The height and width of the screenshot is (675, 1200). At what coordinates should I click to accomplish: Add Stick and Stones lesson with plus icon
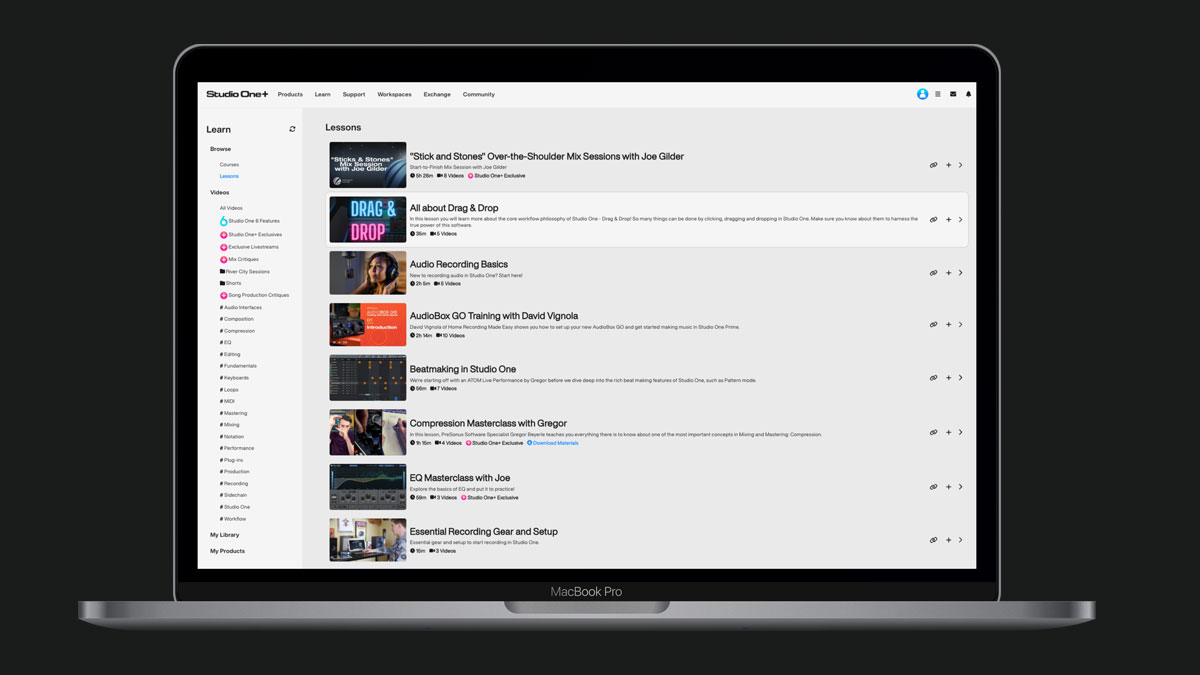tap(948, 165)
